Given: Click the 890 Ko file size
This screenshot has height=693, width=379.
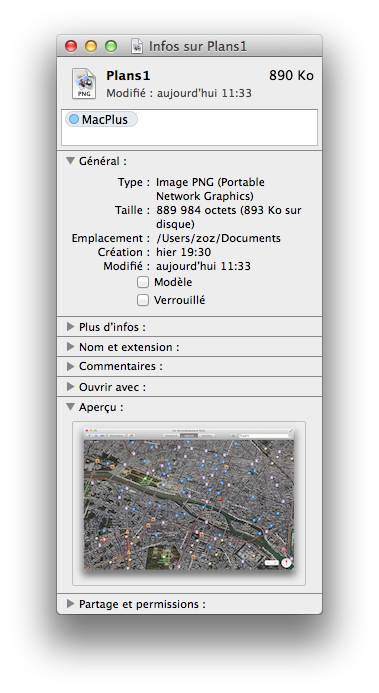Looking at the screenshot, I should [292, 76].
